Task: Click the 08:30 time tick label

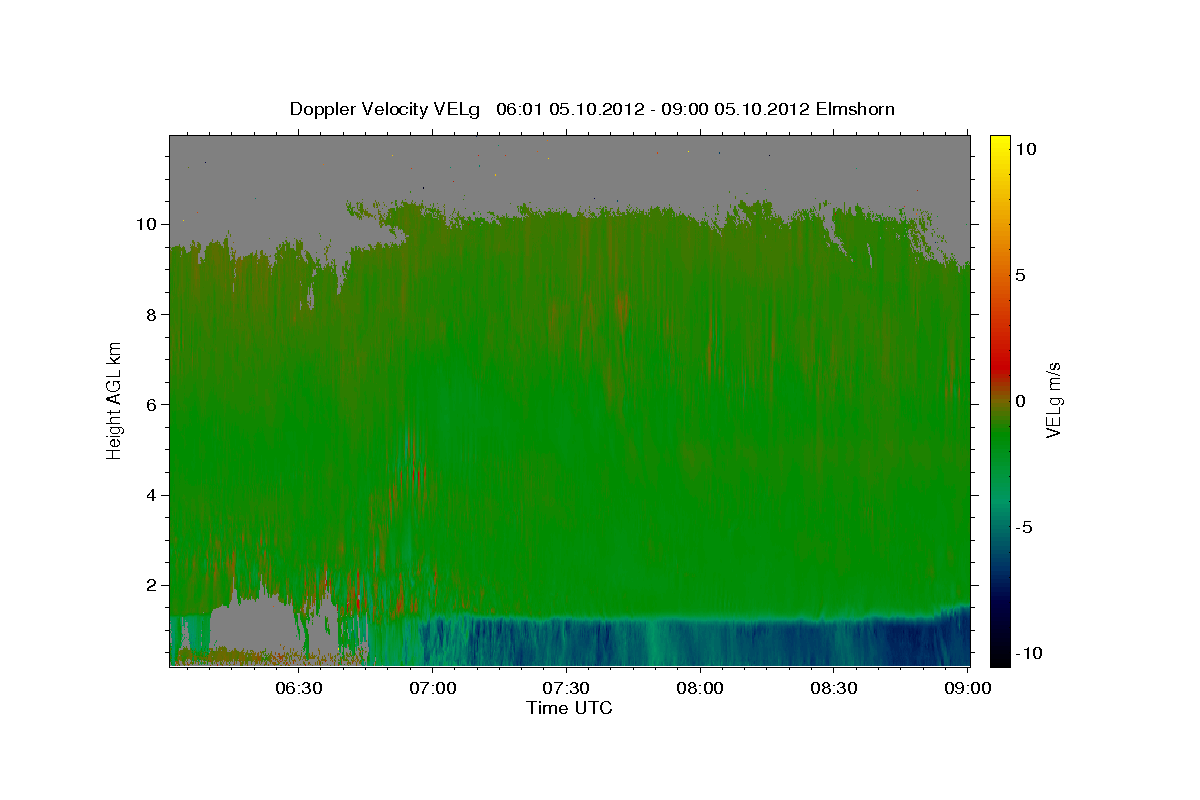Action: [834, 688]
